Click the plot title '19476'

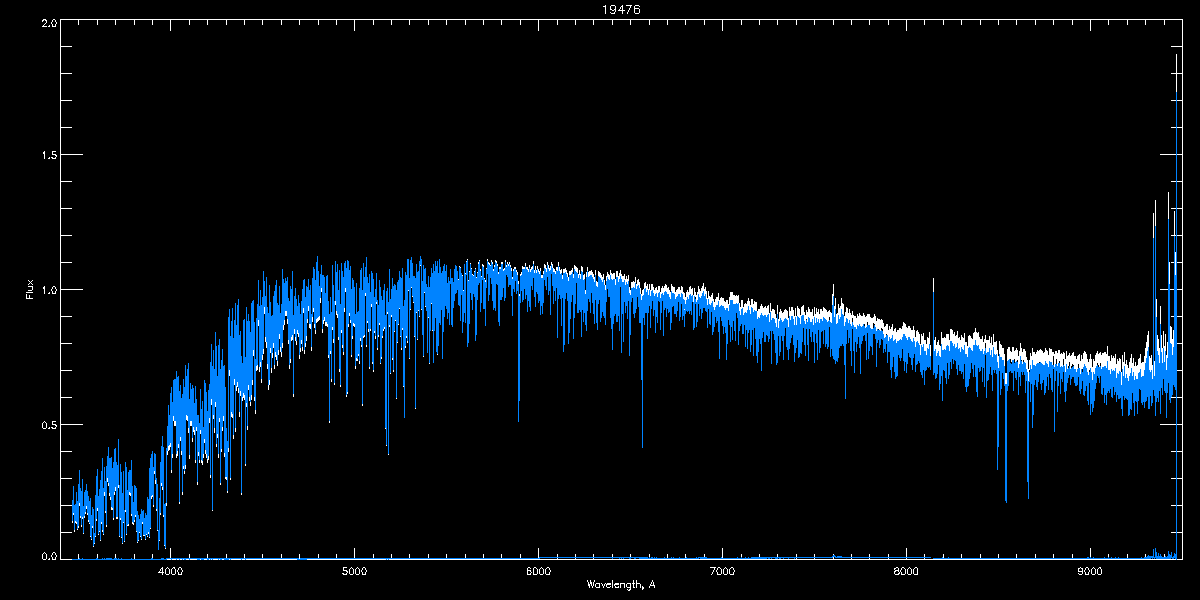pyautogui.click(x=621, y=9)
